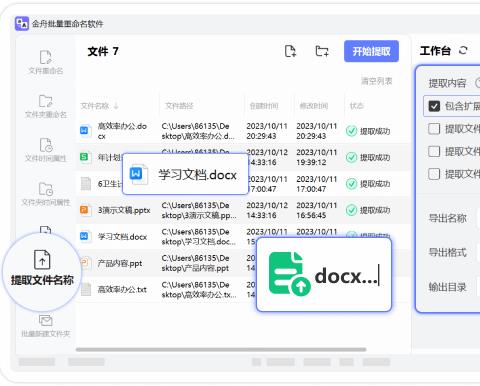This screenshot has height=386, width=480.
Task: Click the refresh icon beside 工作台
Action: (463, 50)
